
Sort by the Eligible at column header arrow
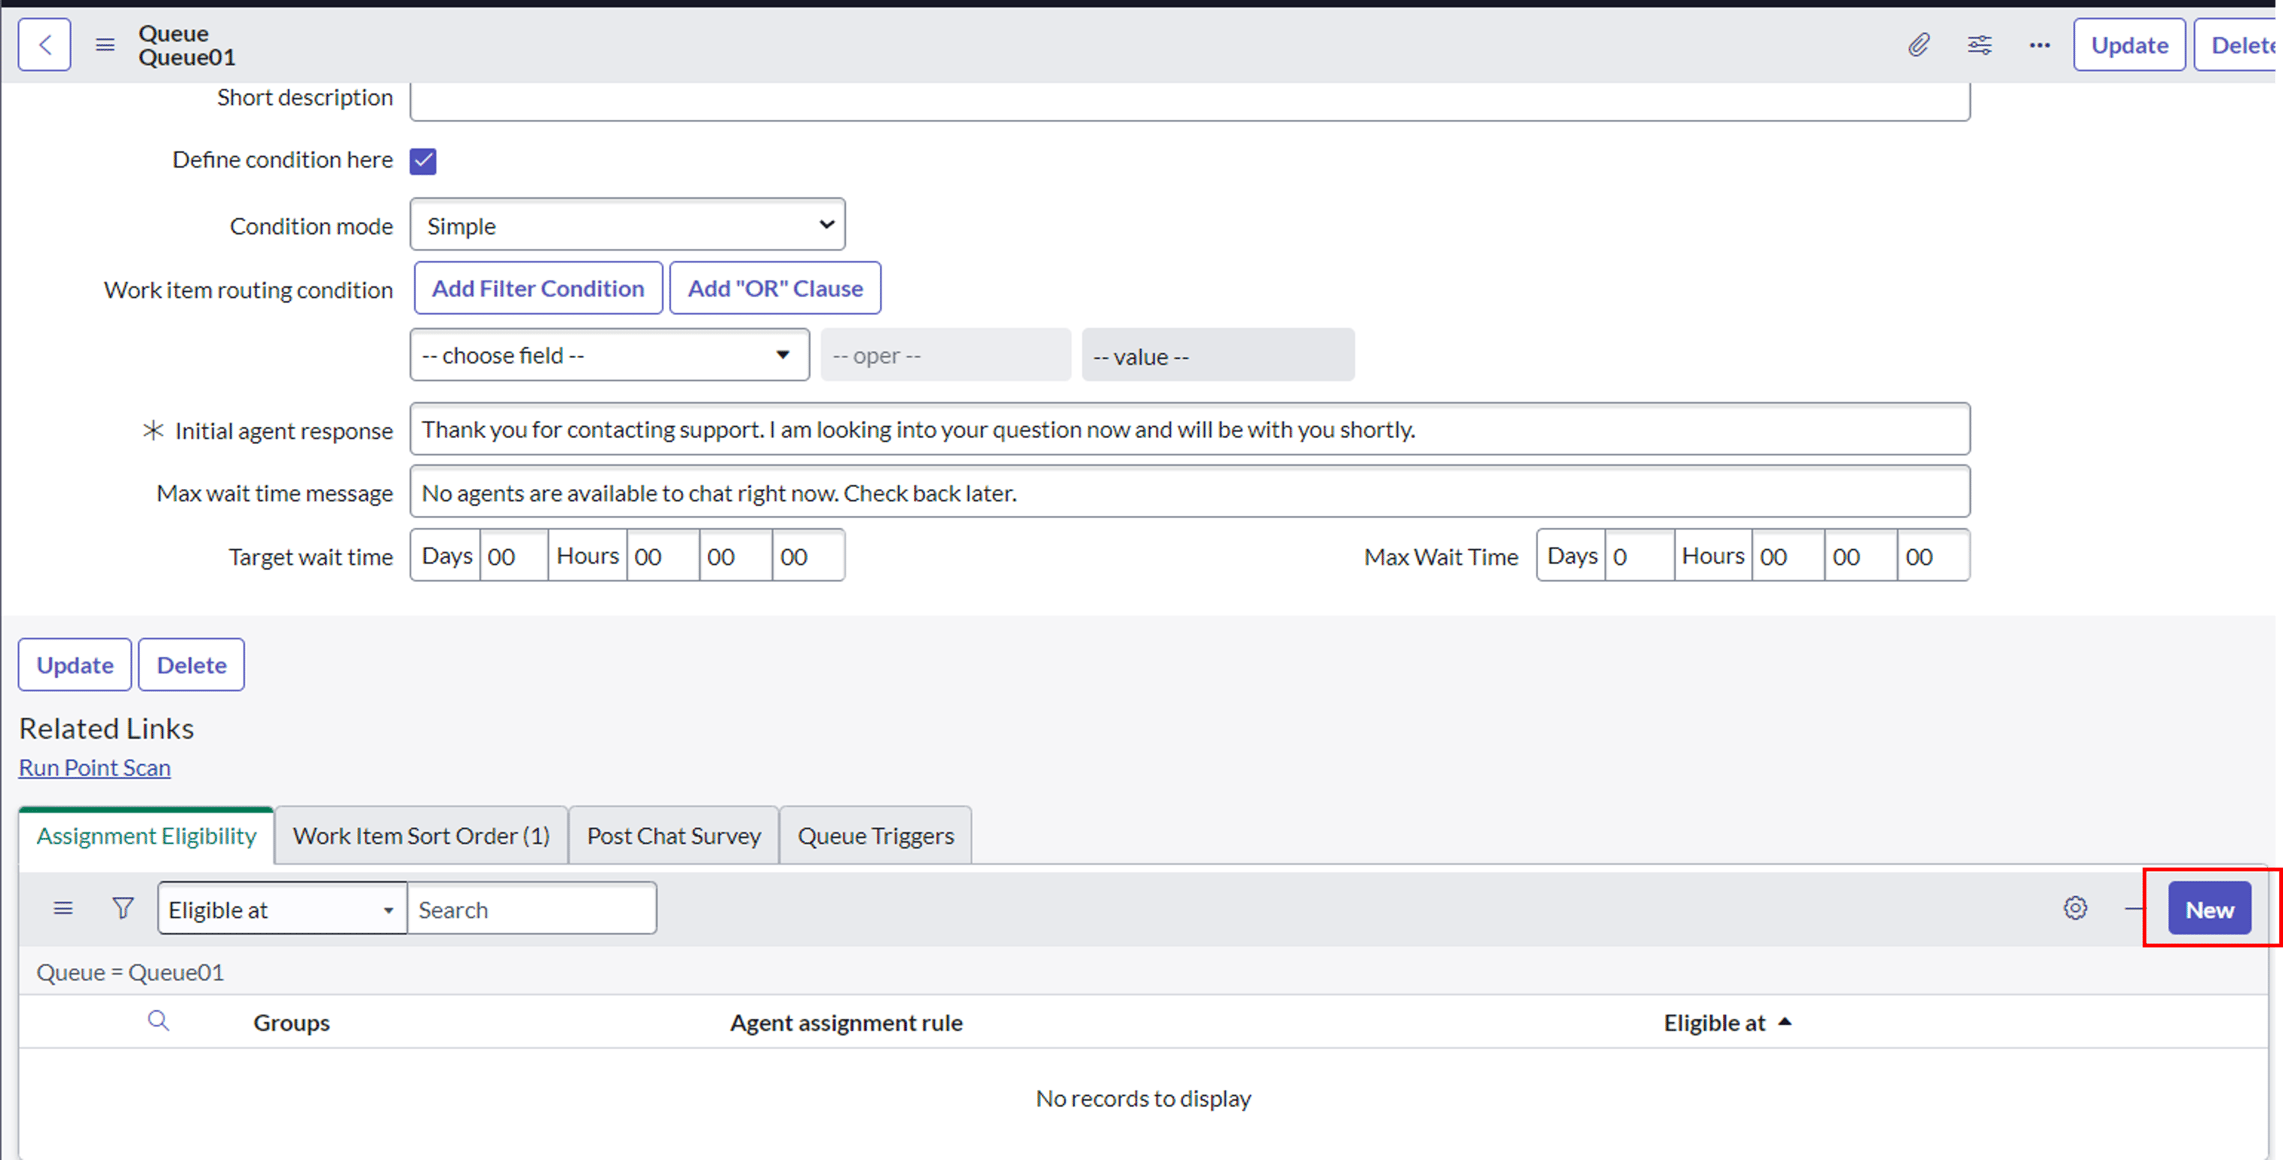(x=1786, y=1021)
